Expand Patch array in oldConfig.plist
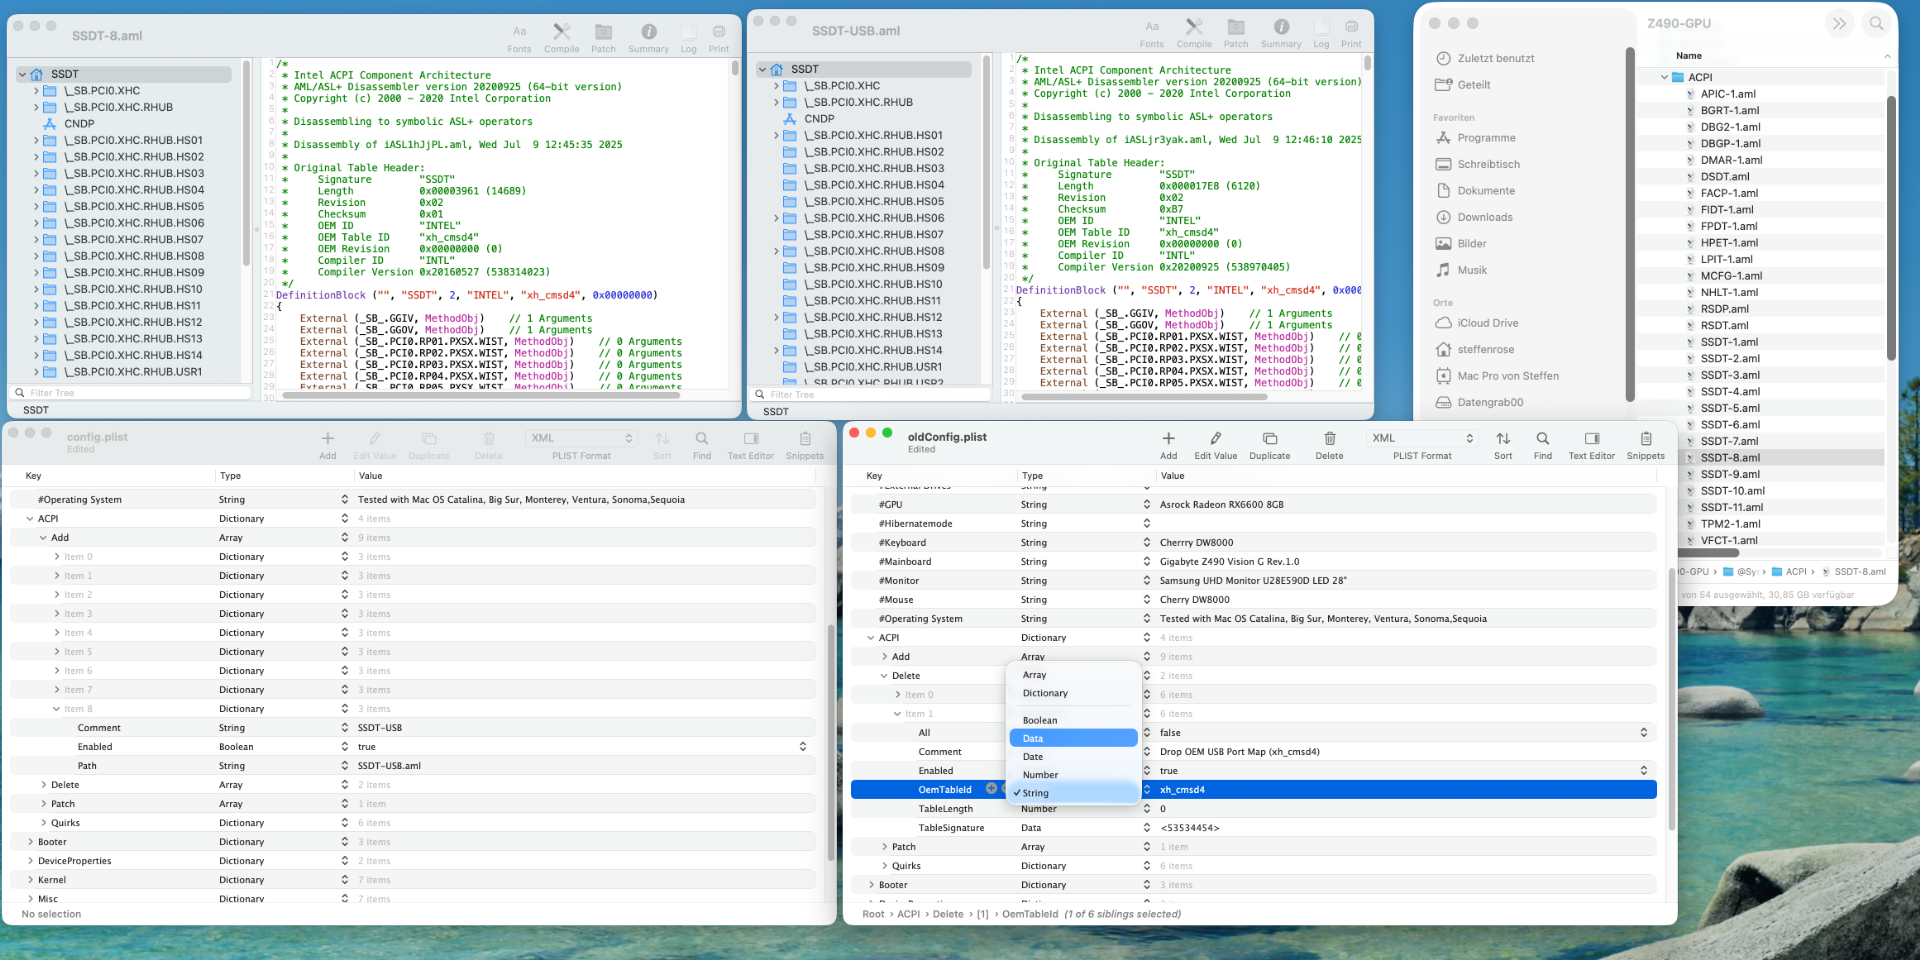Viewport: 1920px width, 960px height. 885,847
